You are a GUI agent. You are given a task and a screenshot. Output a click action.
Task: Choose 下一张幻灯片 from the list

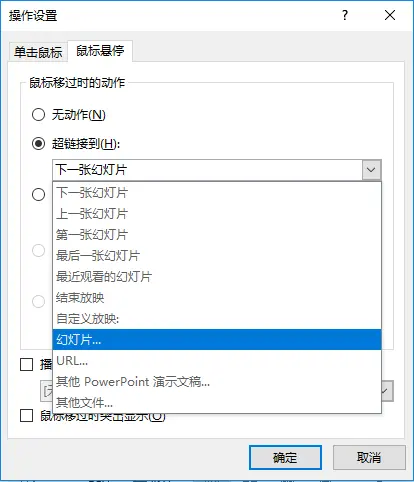pyautogui.click(x=217, y=193)
